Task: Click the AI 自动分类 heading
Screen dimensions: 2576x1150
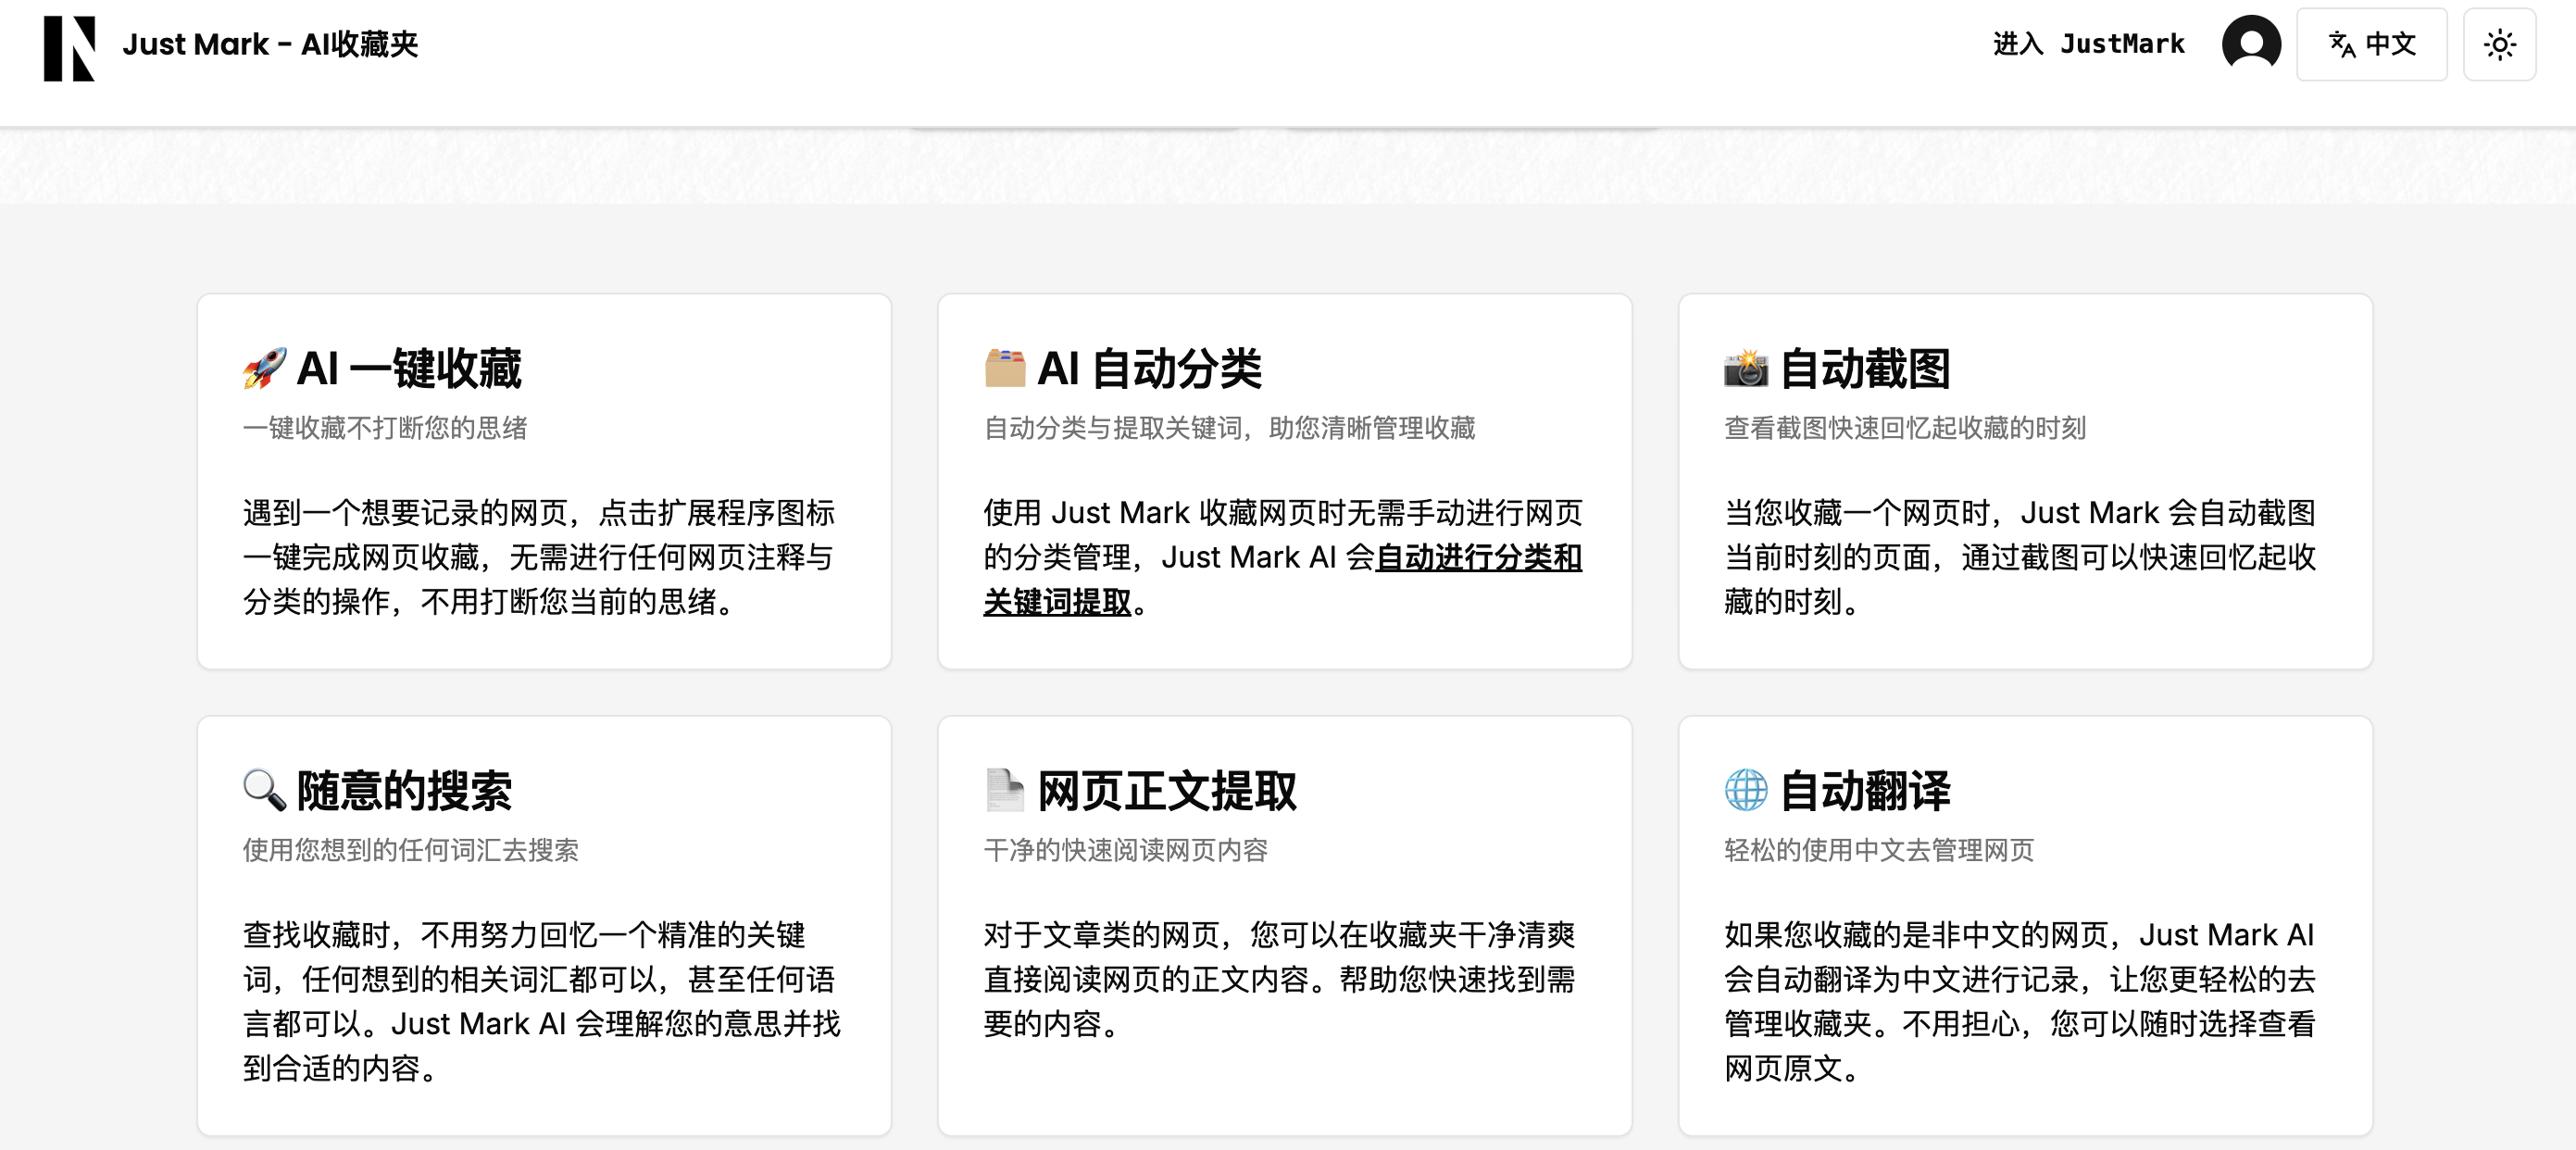Action: [1149, 368]
